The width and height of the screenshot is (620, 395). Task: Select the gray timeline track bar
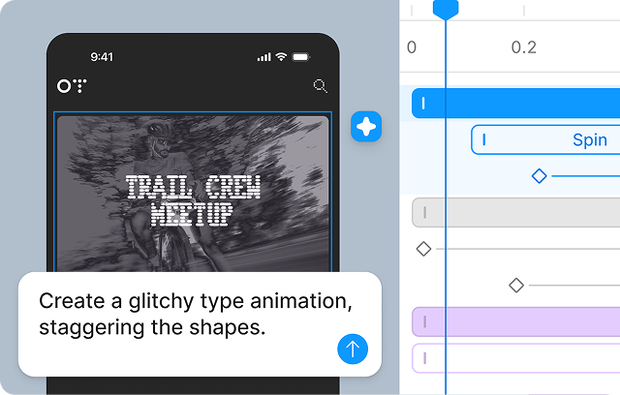pos(516,213)
